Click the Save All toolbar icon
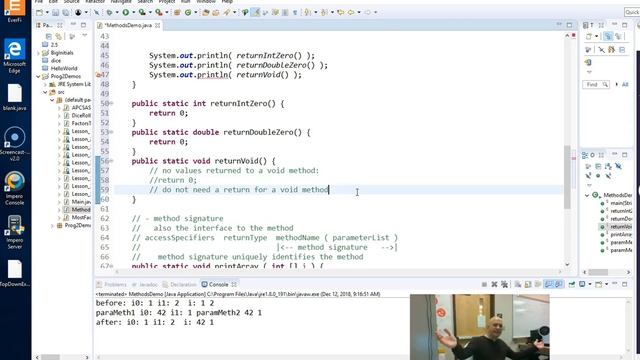640x360 pixels. point(65,13)
